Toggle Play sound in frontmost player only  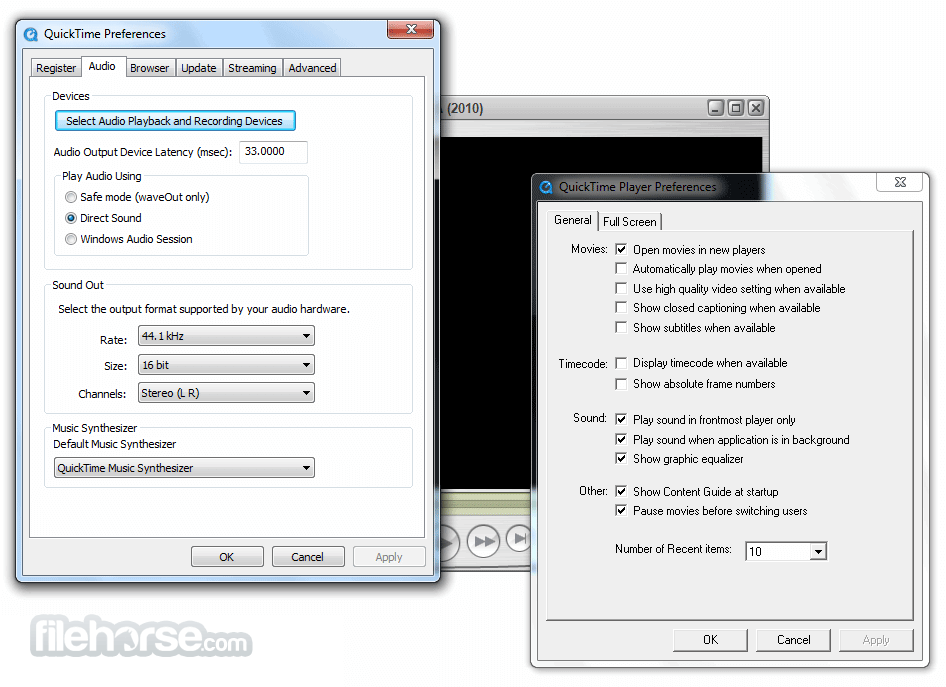621,419
